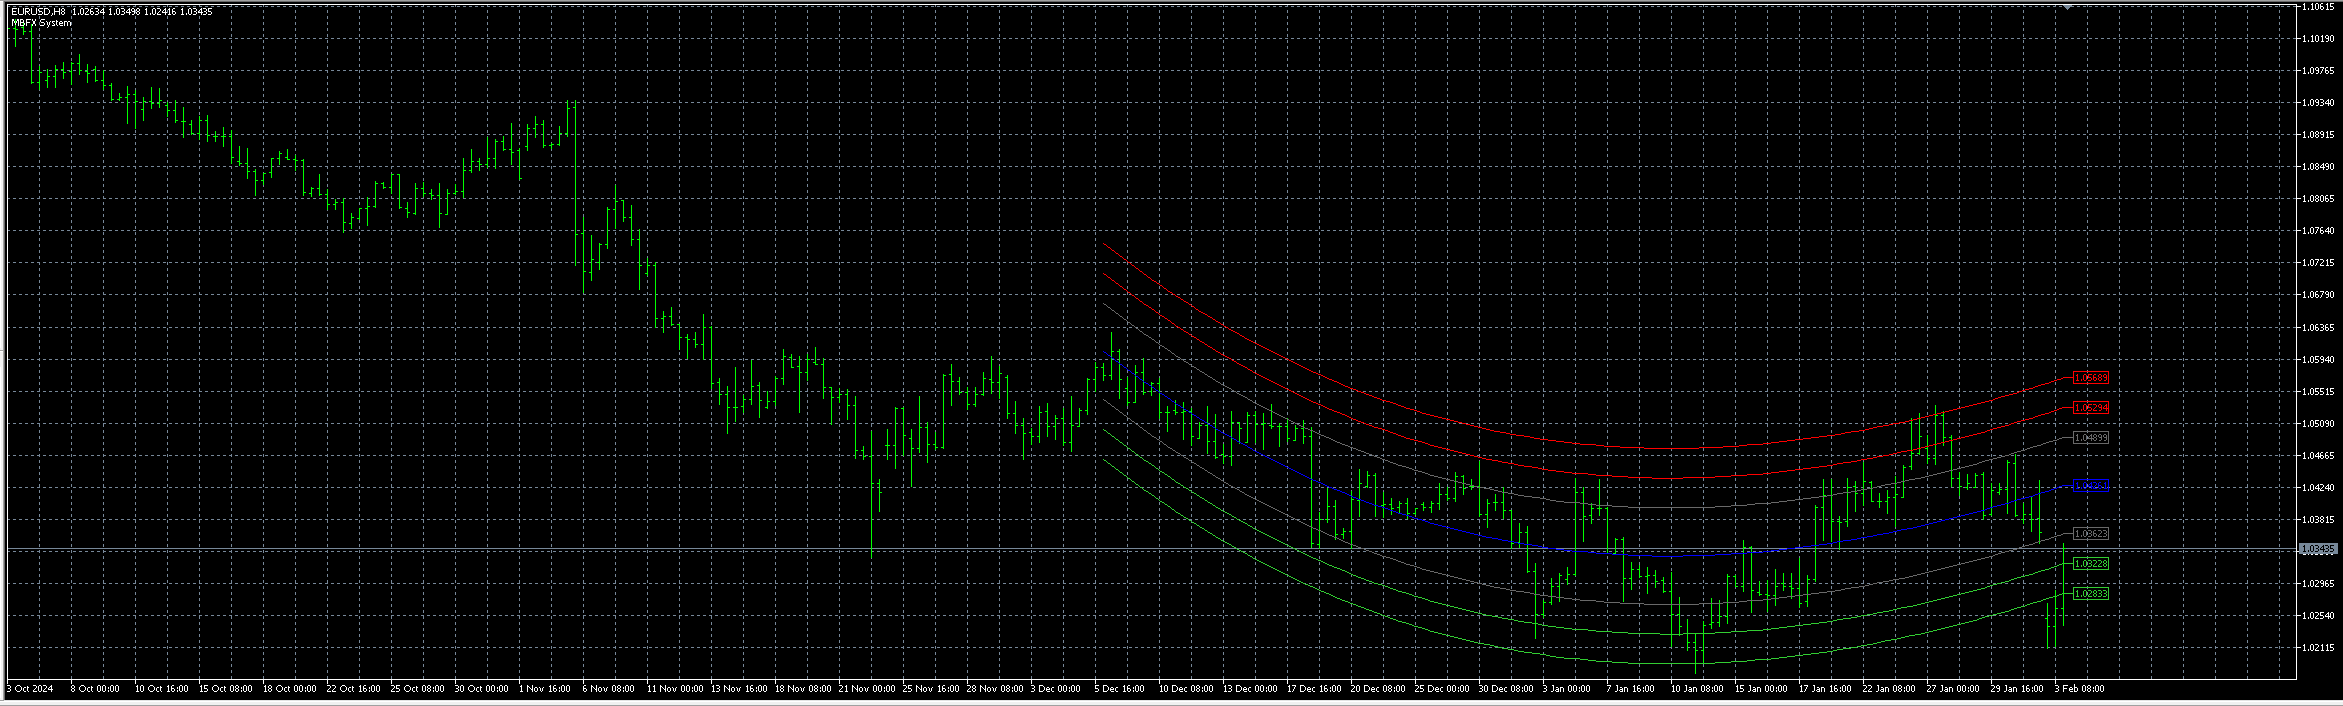The height and width of the screenshot is (706, 2343).
Task: Click the 25 Dec 00:00 time label
Action: 1442,689
